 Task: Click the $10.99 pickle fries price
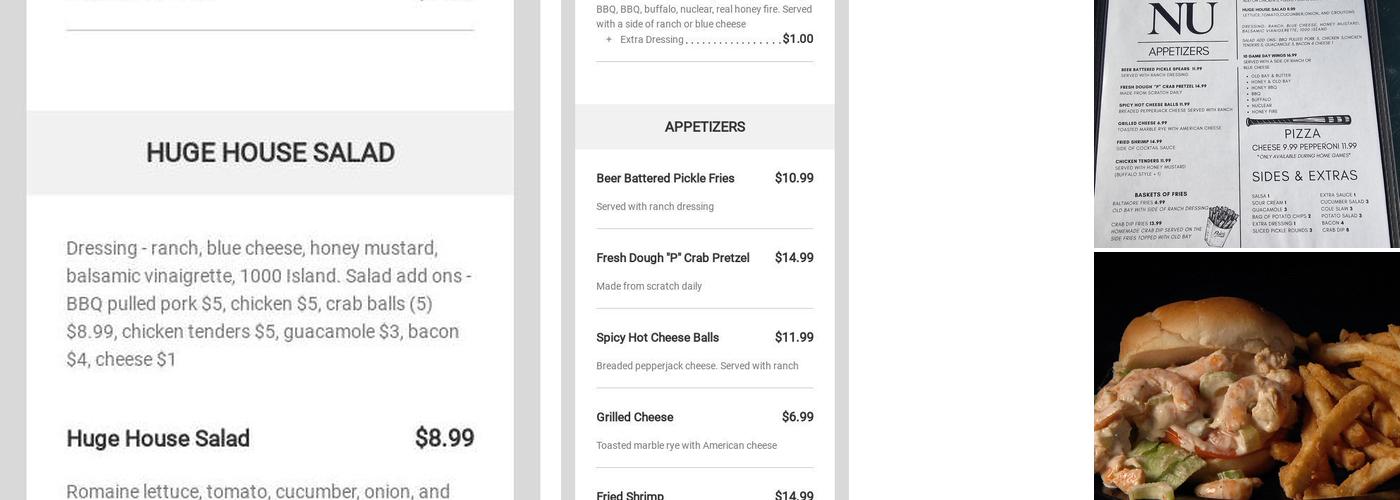[x=794, y=178]
